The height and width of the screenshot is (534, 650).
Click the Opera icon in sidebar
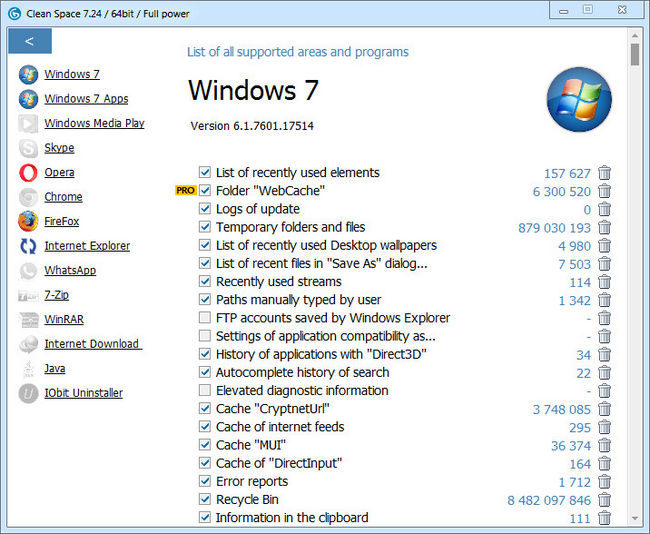click(28, 172)
